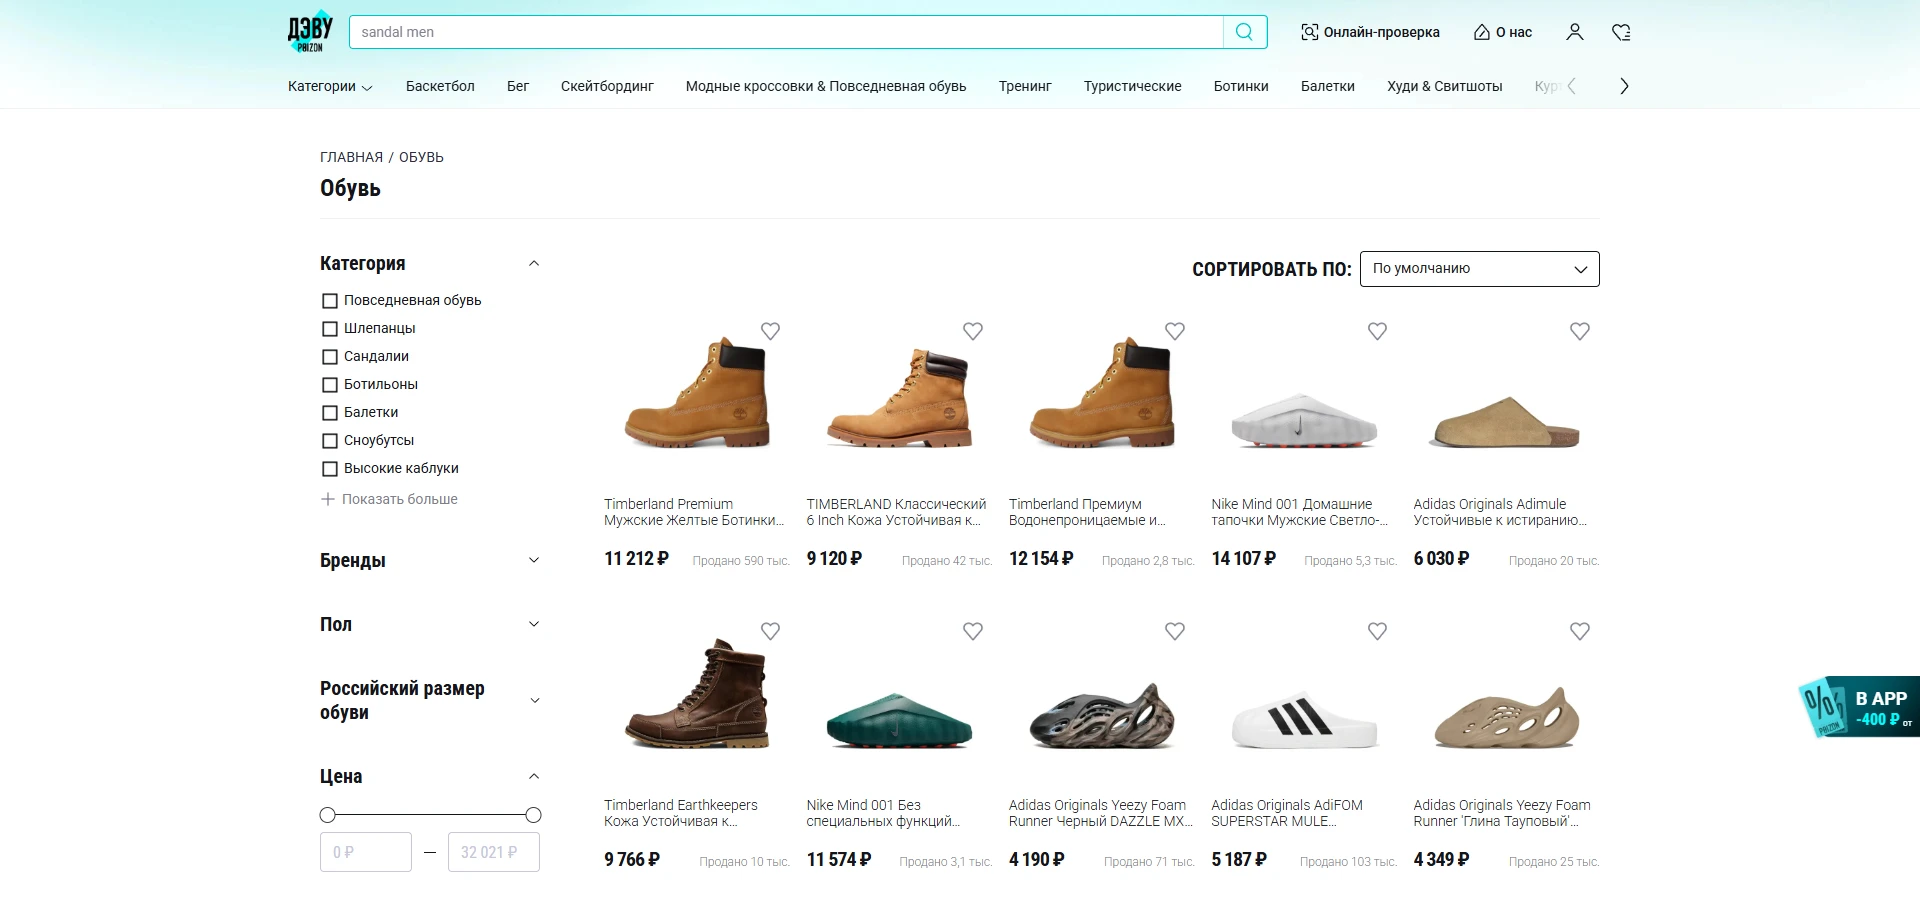Image resolution: width=1920 pixels, height=919 pixels.
Task: Favorite the Adidas AdiFOM SUPERSTAR MULE
Action: click(x=1377, y=631)
